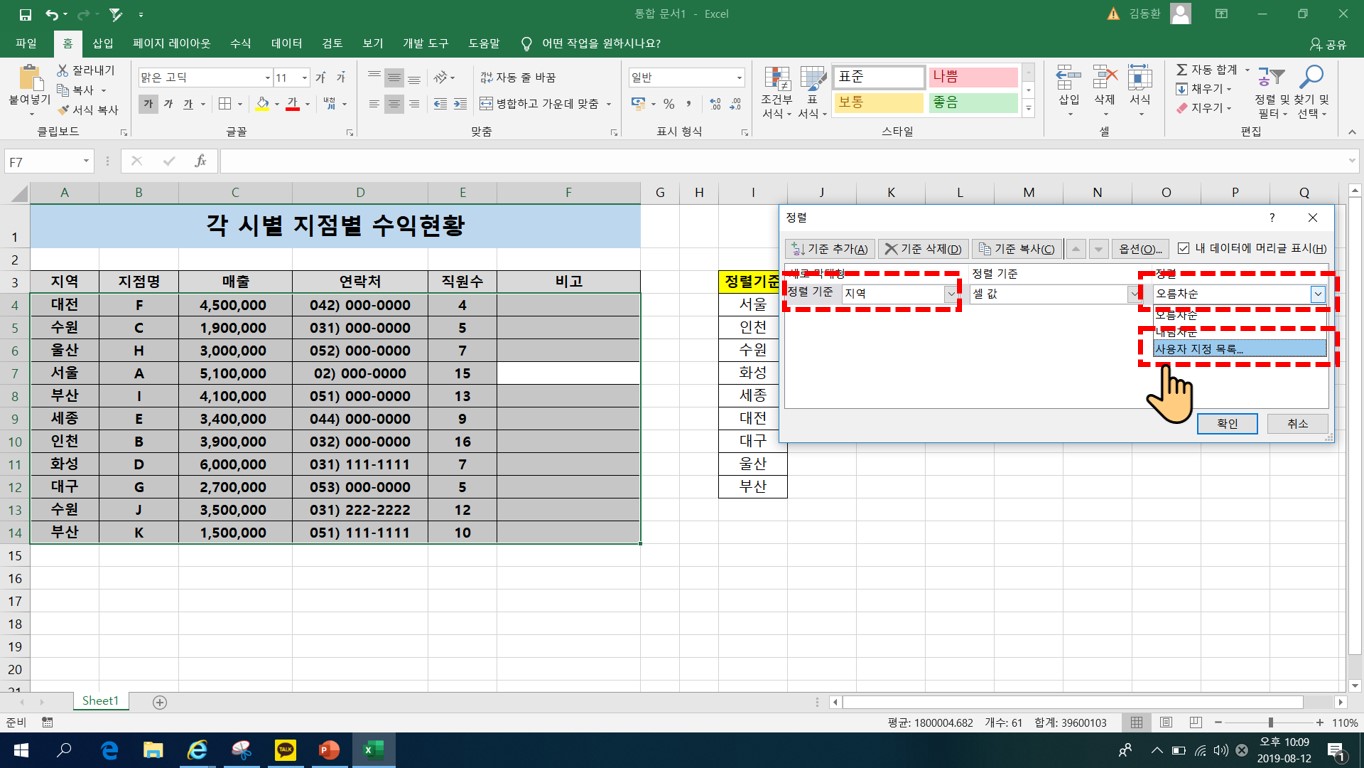Click the cell borders icon

click(x=225, y=104)
